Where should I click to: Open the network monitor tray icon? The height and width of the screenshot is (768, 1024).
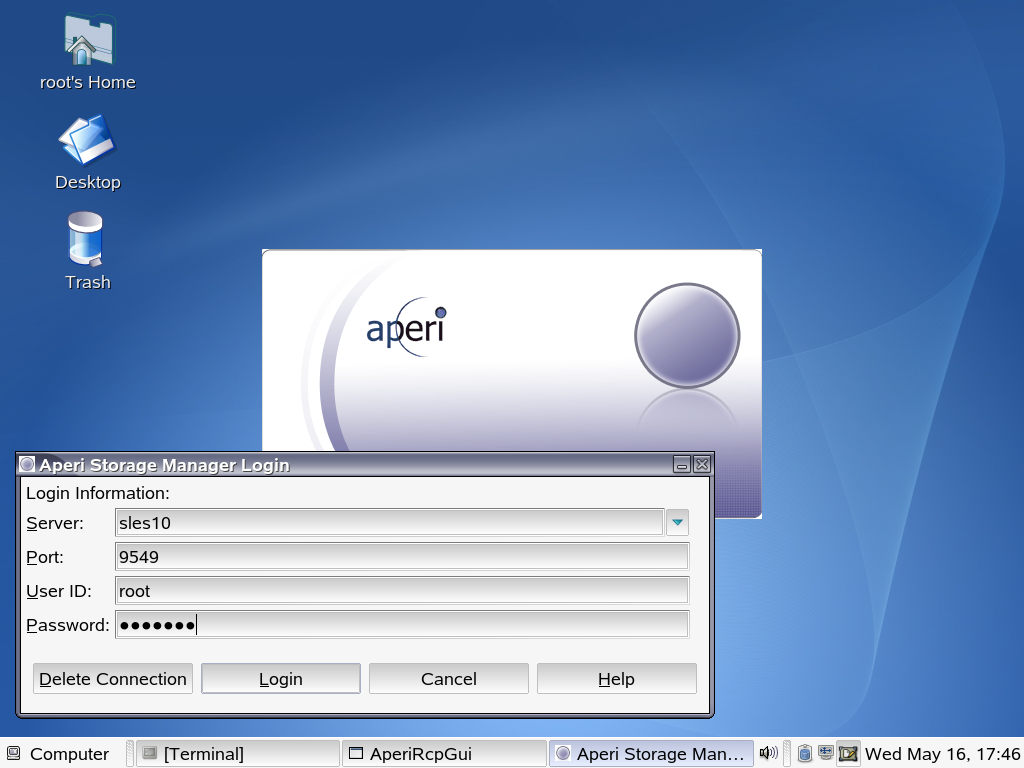coord(826,753)
